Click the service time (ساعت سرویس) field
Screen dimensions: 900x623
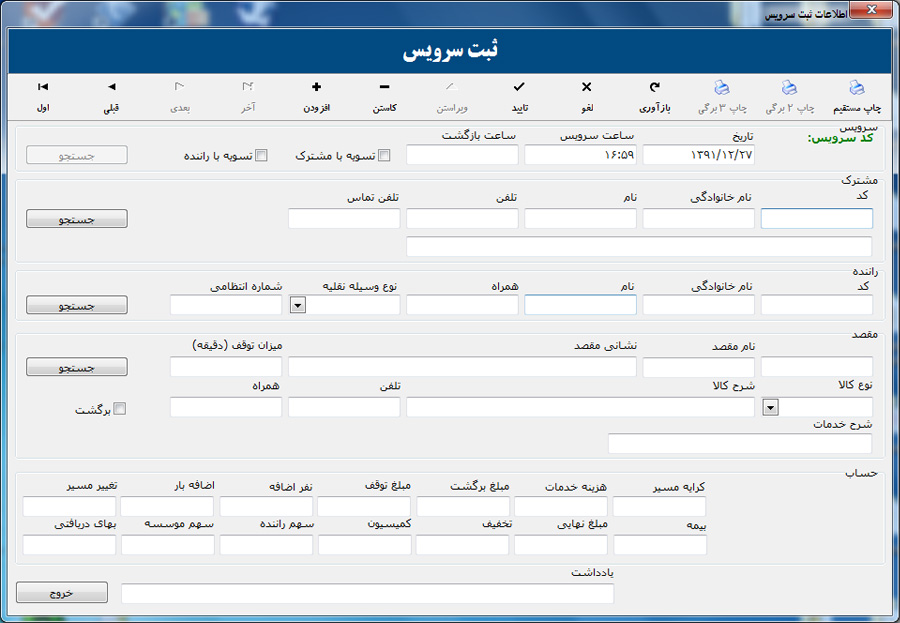580,155
